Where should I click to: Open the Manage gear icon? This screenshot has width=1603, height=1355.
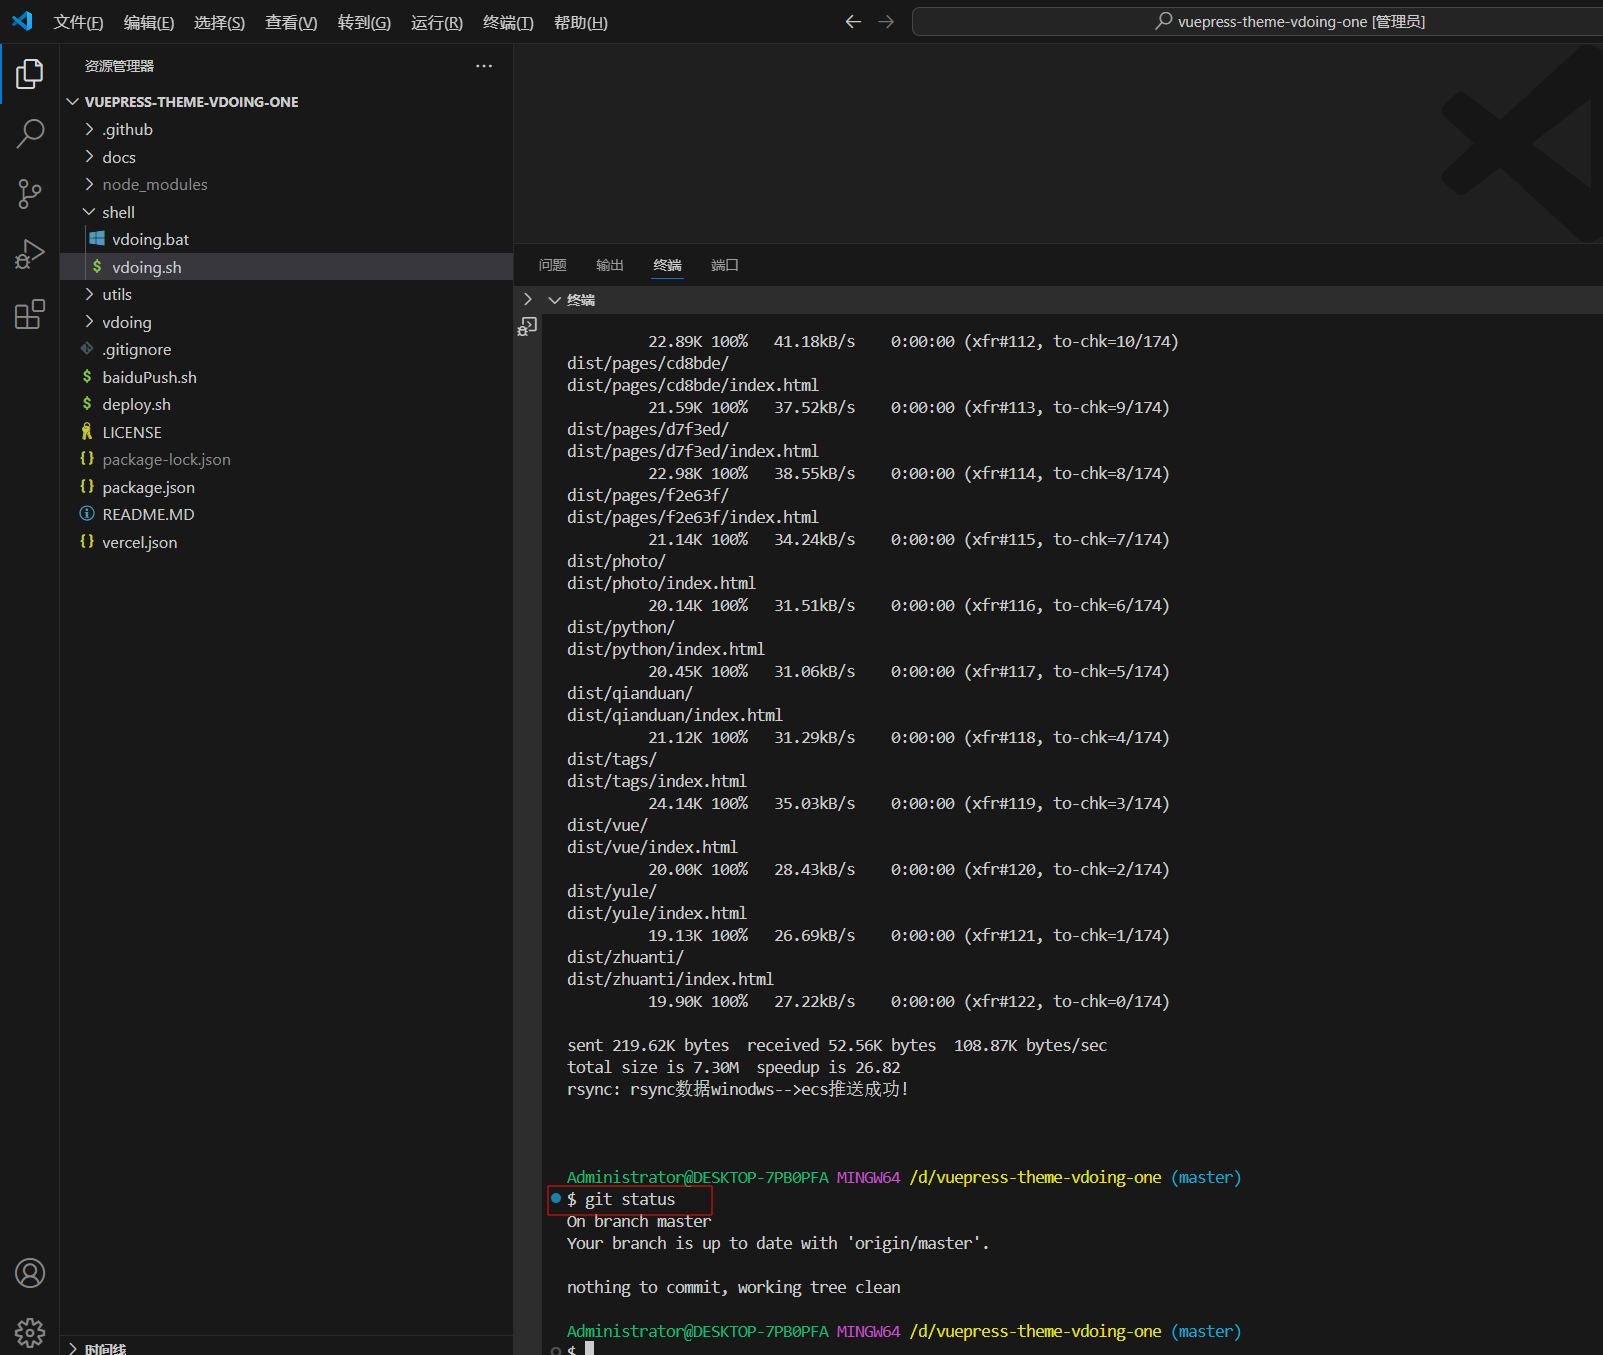tap(30, 1332)
